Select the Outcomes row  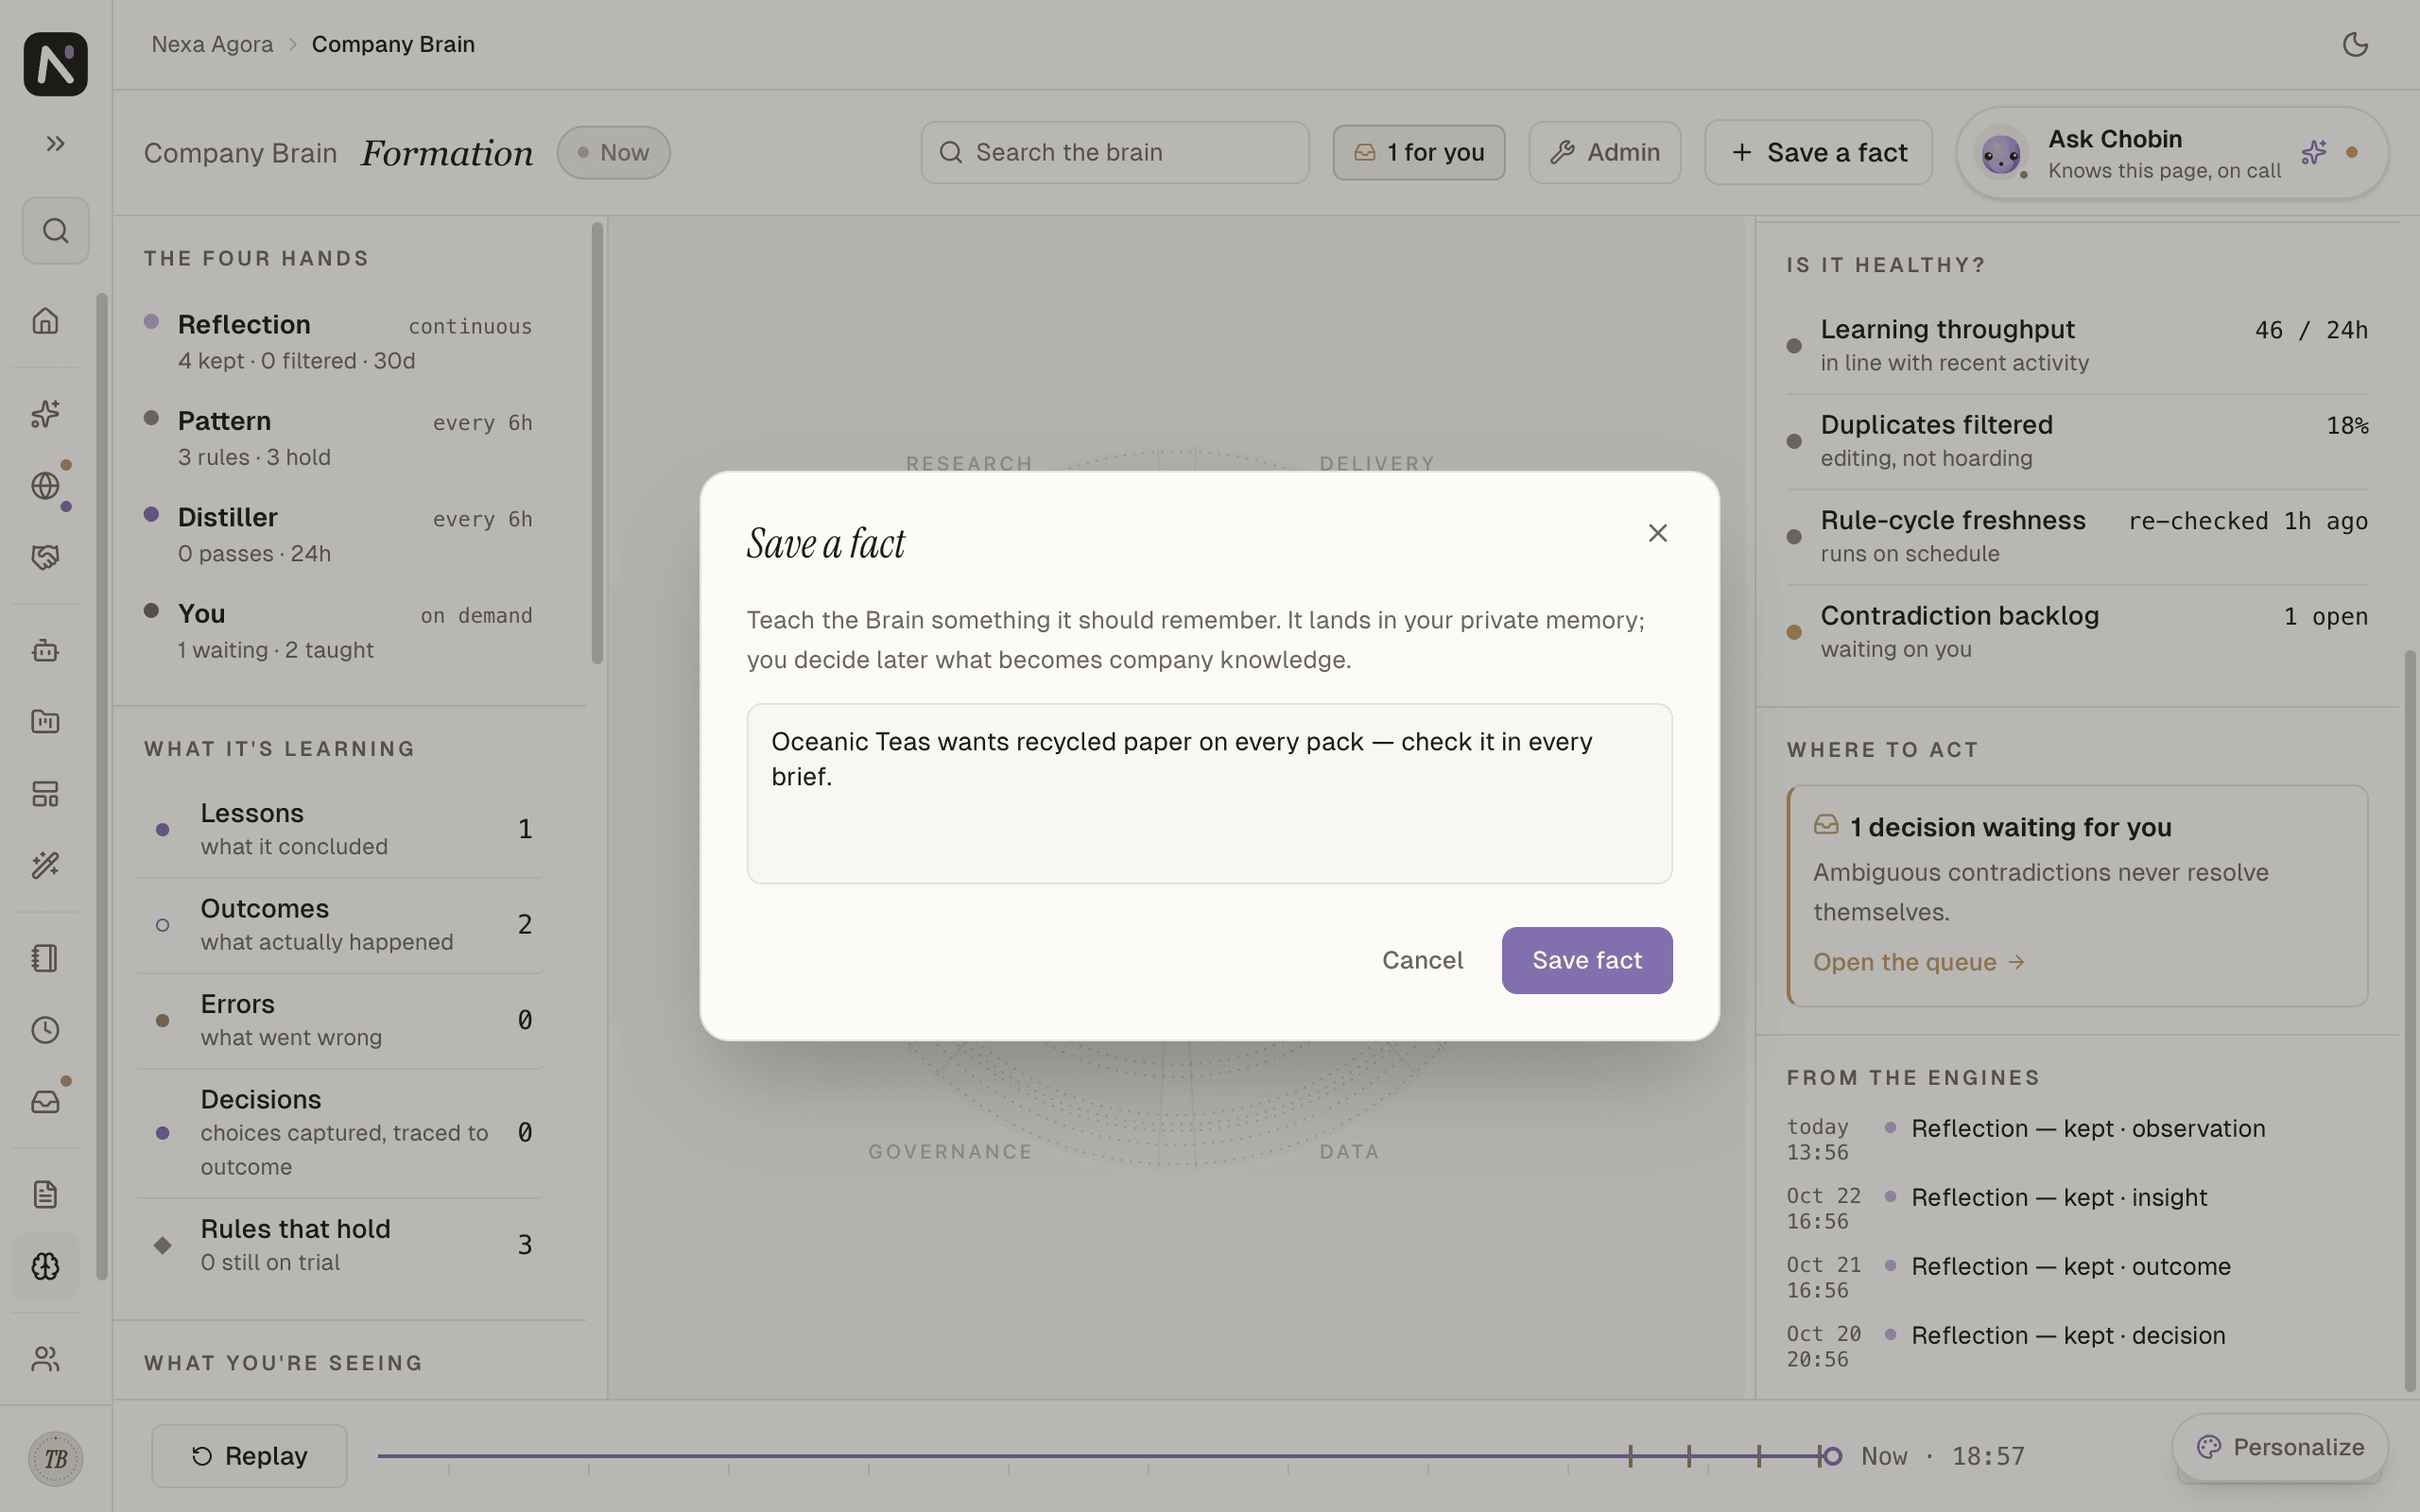(x=338, y=925)
